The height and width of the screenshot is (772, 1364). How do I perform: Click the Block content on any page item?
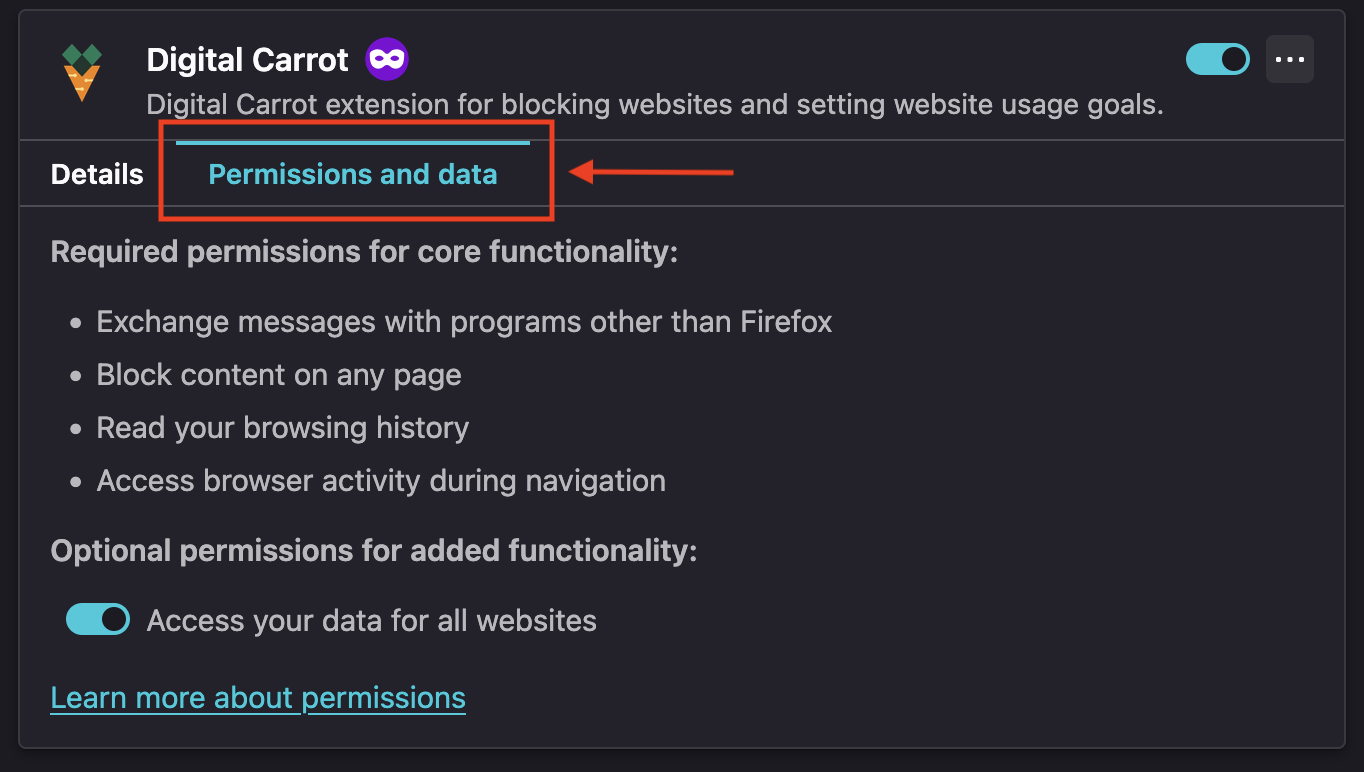pyautogui.click(x=279, y=375)
